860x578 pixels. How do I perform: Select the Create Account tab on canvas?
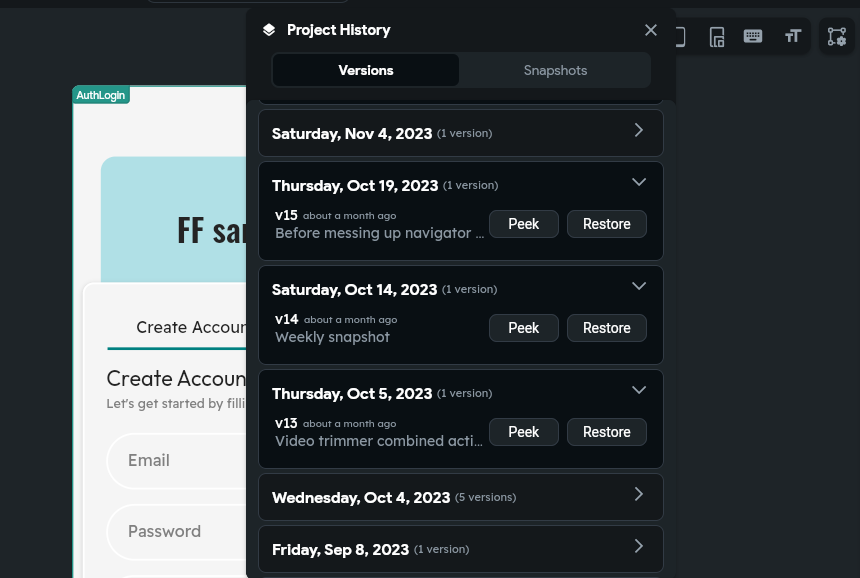191,327
